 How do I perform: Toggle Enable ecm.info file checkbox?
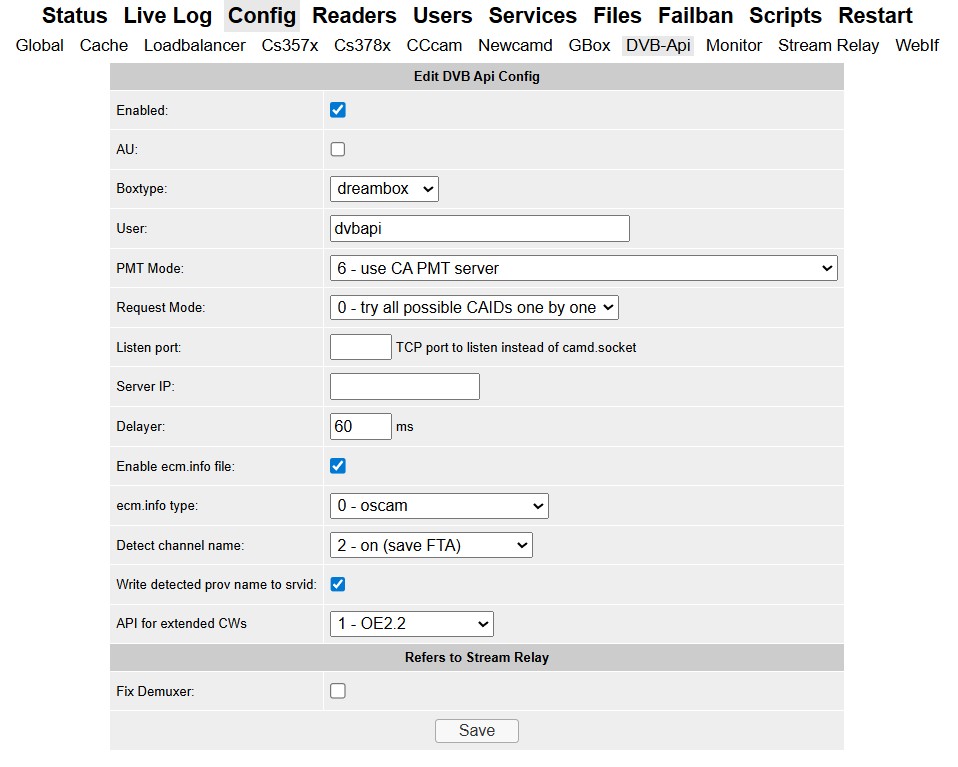[x=338, y=466]
